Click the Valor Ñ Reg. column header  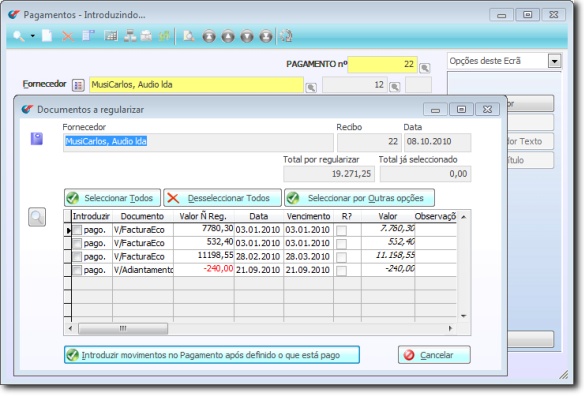(203, 216)
